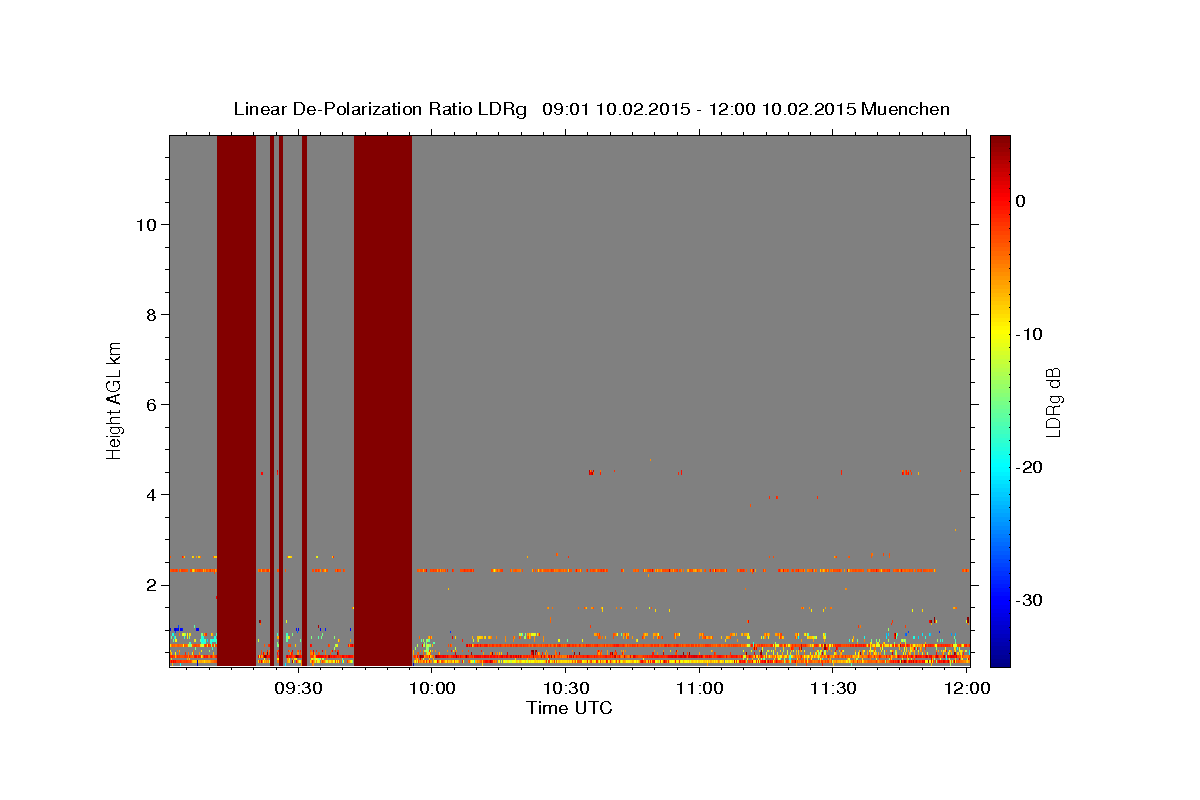Click the 'Height AGL km' axis label
Screen dimensions: 1200x800
[115, 400]
